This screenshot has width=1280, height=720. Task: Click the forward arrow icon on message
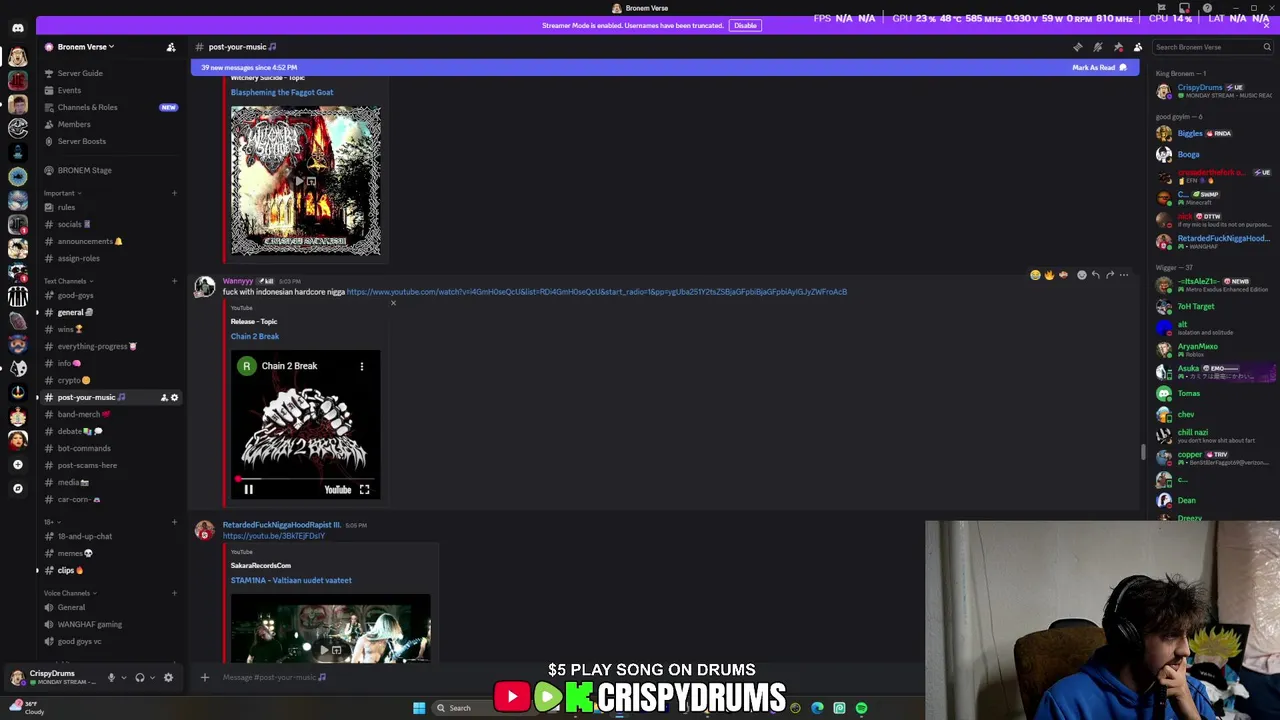point(1109,275)
